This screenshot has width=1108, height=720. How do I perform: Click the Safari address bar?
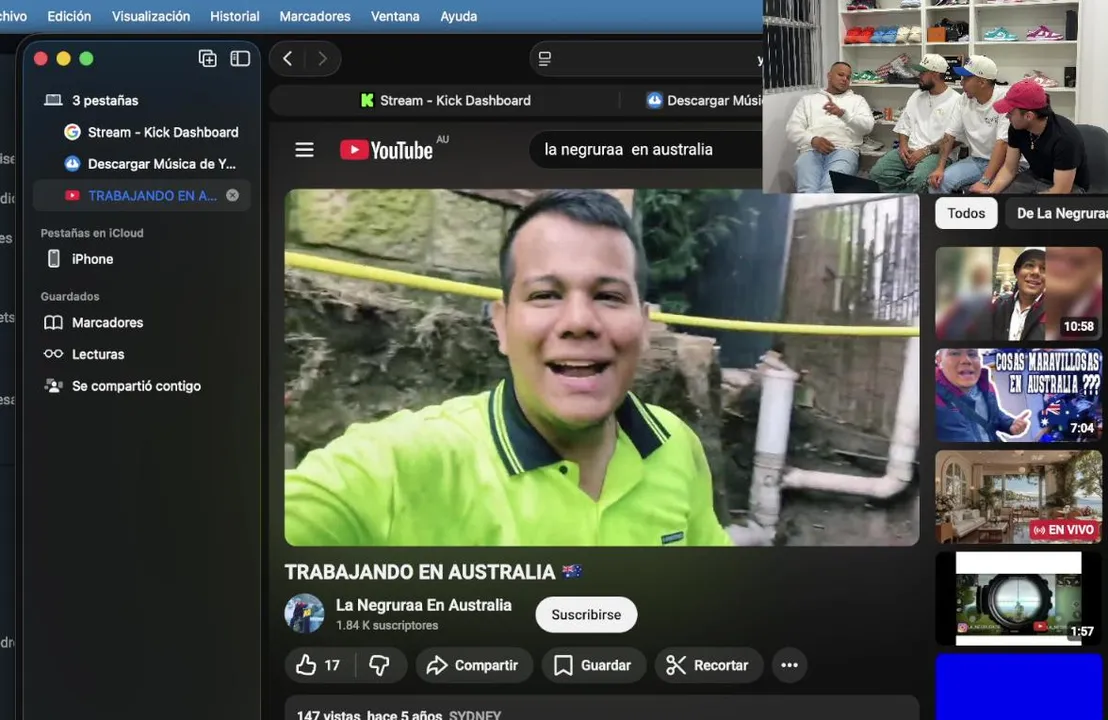[x=647, y=59]
